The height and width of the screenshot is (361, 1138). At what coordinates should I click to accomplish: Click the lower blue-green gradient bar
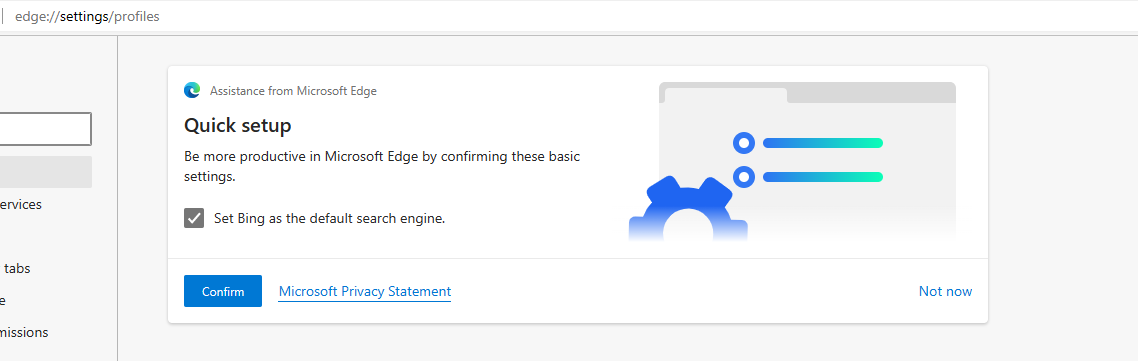click(823, 177)
